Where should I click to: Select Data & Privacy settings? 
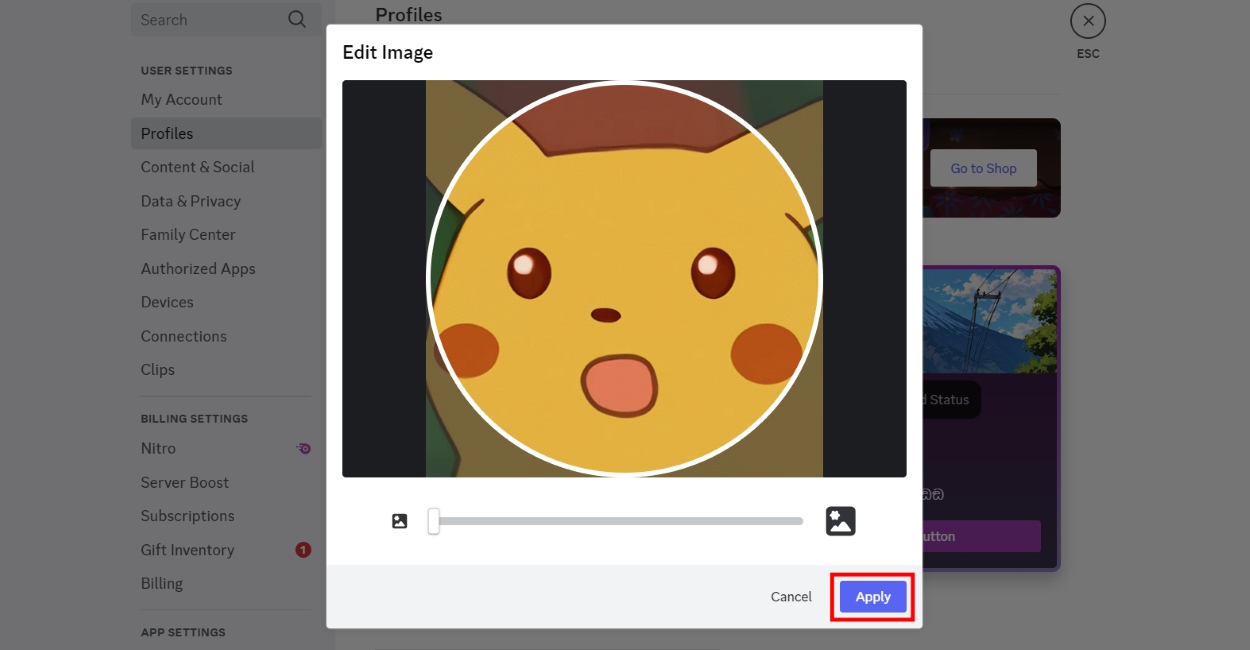190,200
